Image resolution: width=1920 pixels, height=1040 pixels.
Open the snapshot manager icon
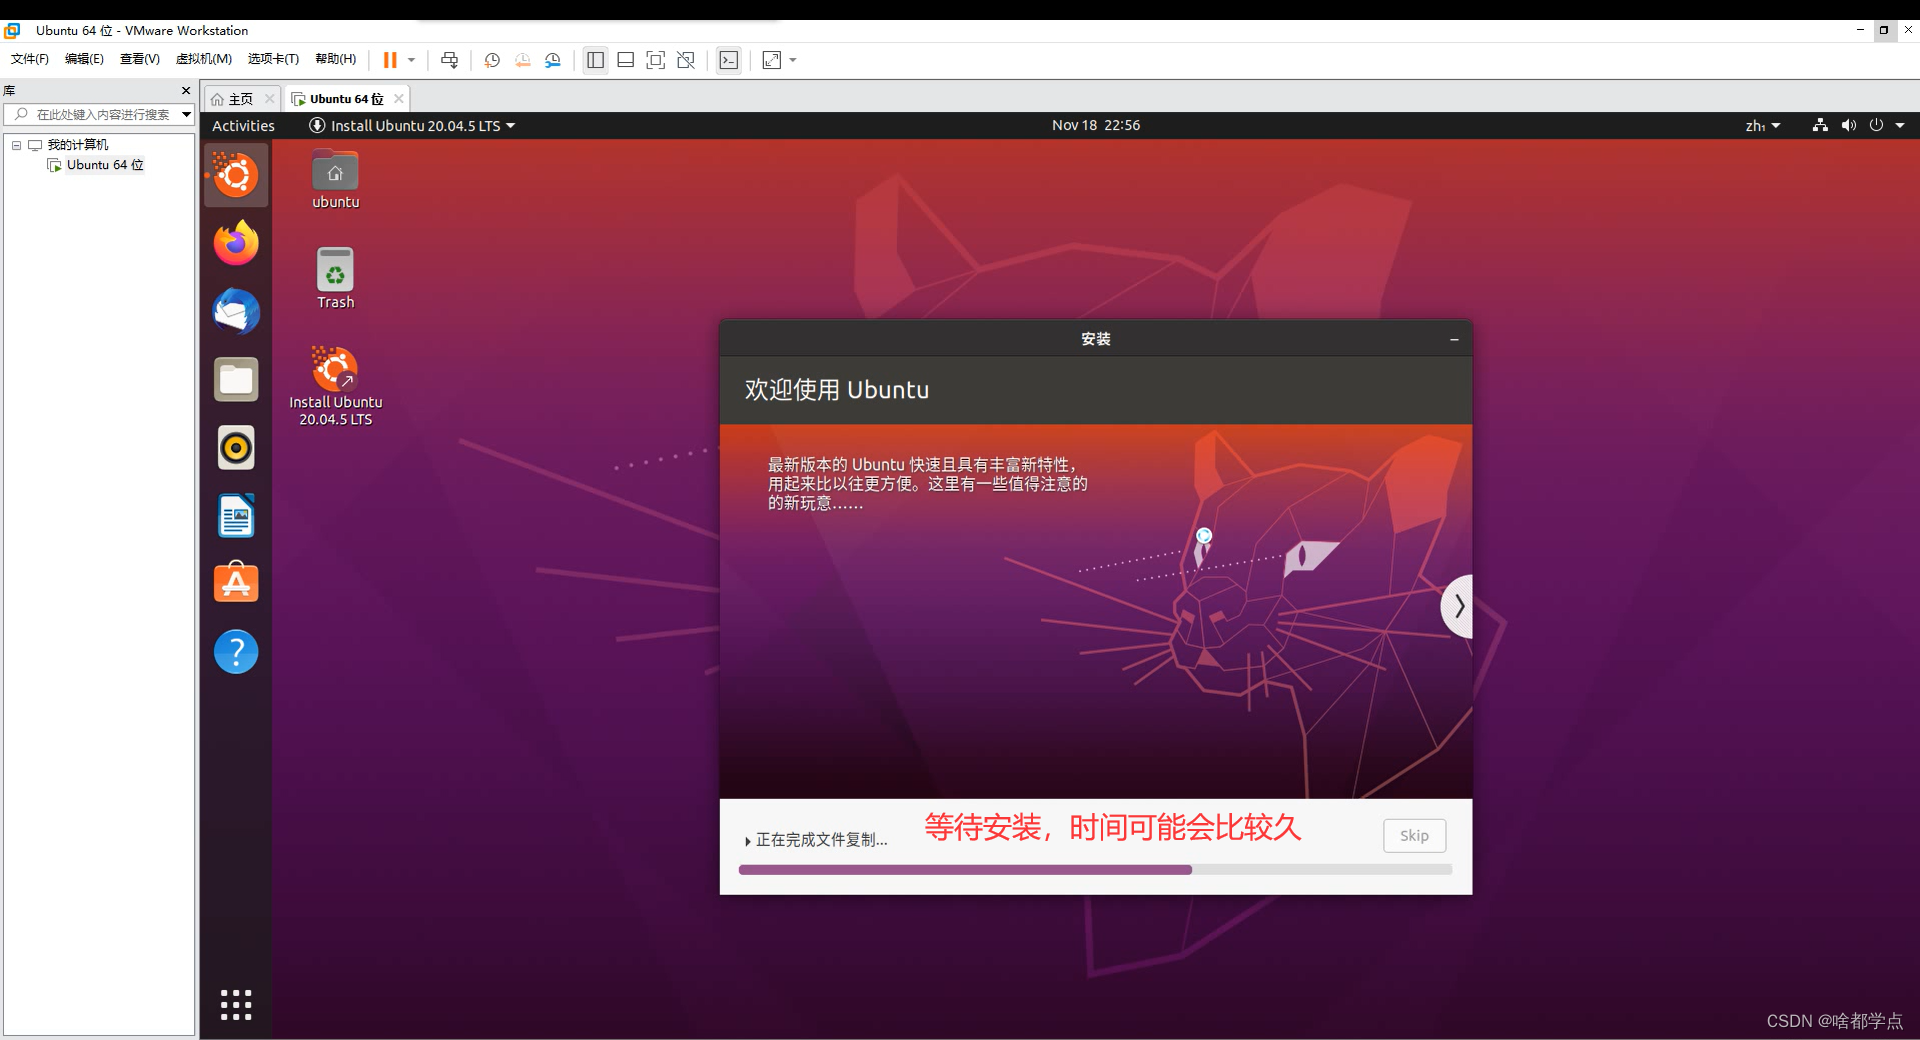tap(553, 60)
